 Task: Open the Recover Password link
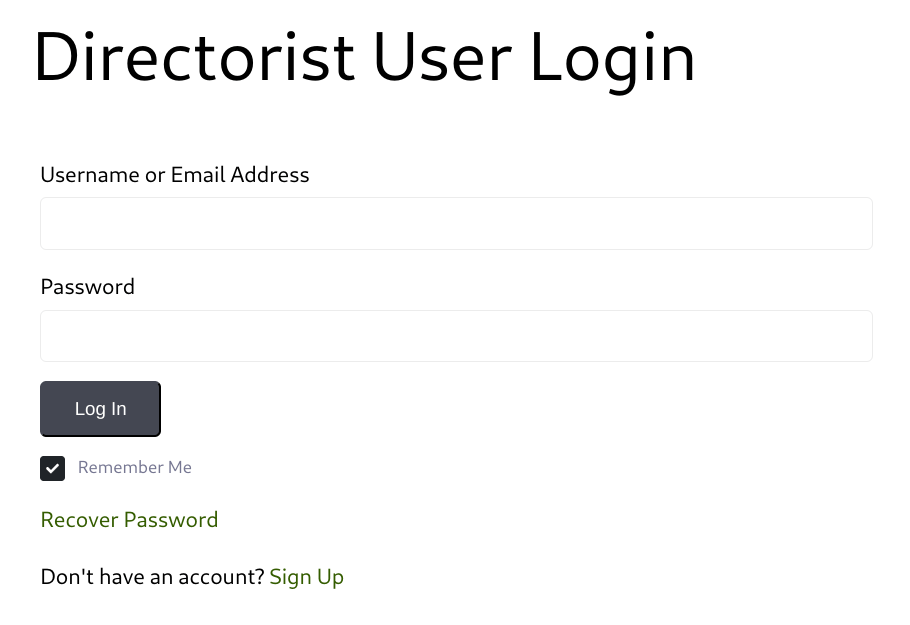129,520
